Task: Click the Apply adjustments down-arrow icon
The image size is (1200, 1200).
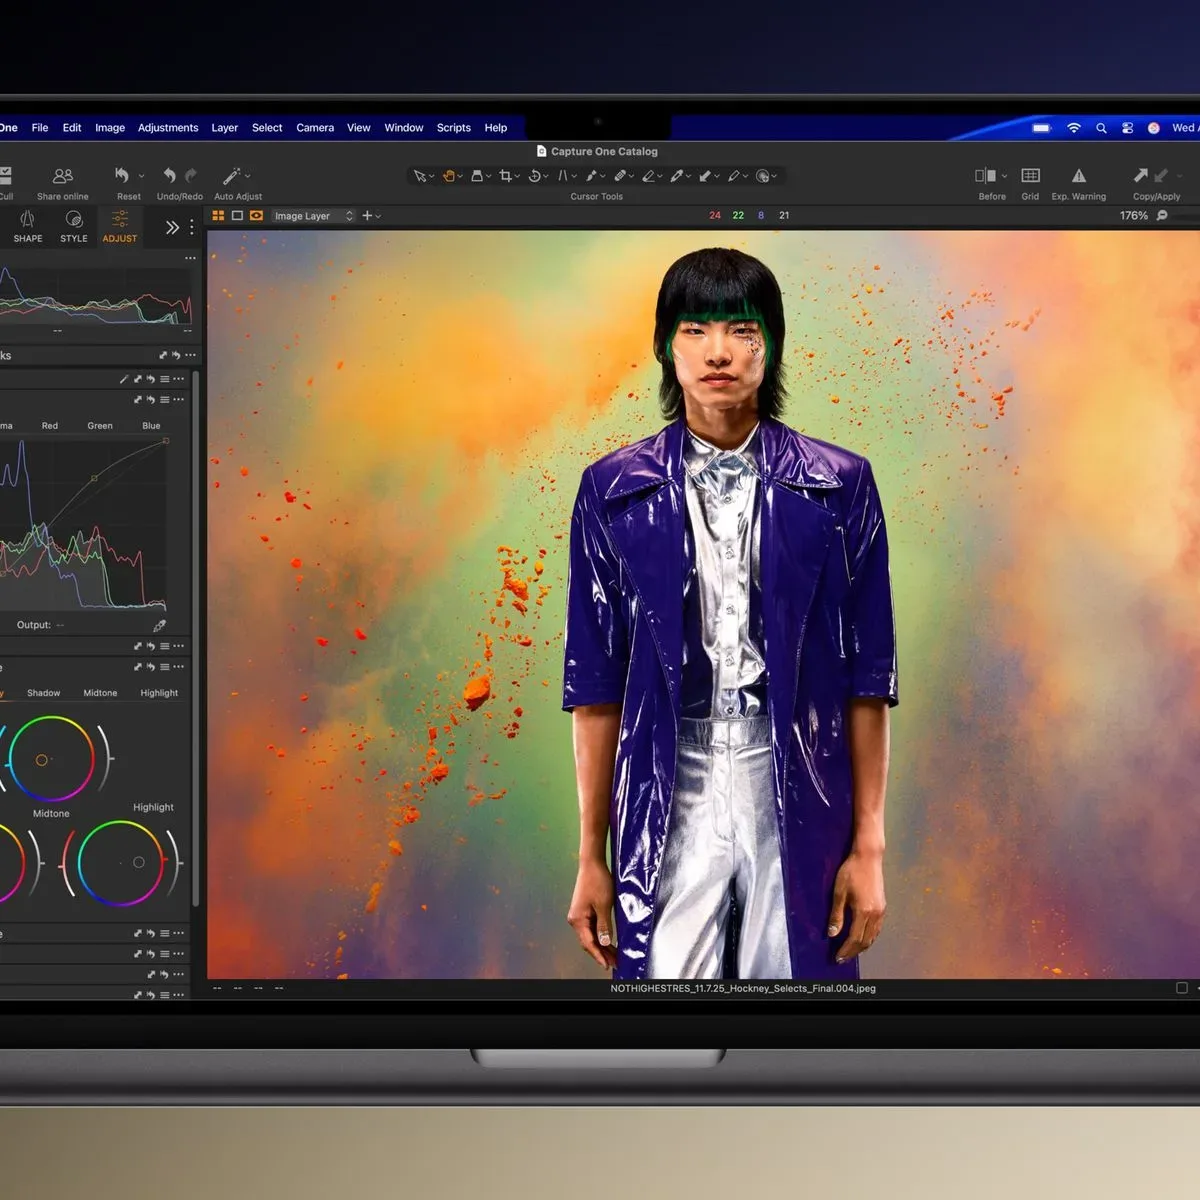Action: coord(1161,175)
